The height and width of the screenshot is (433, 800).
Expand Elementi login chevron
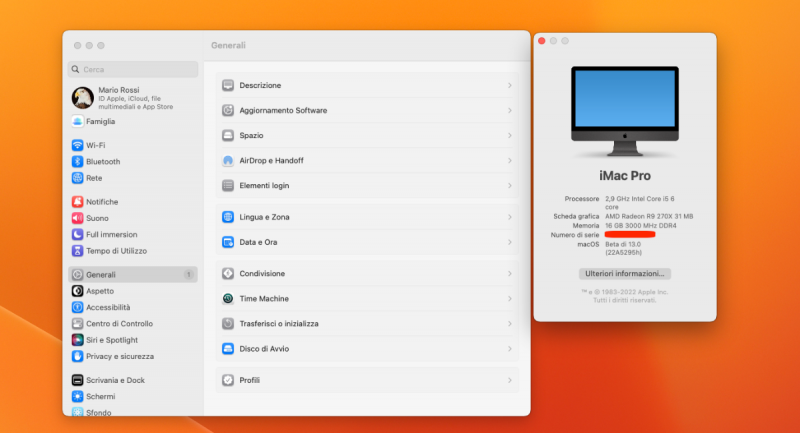point(510,186)
